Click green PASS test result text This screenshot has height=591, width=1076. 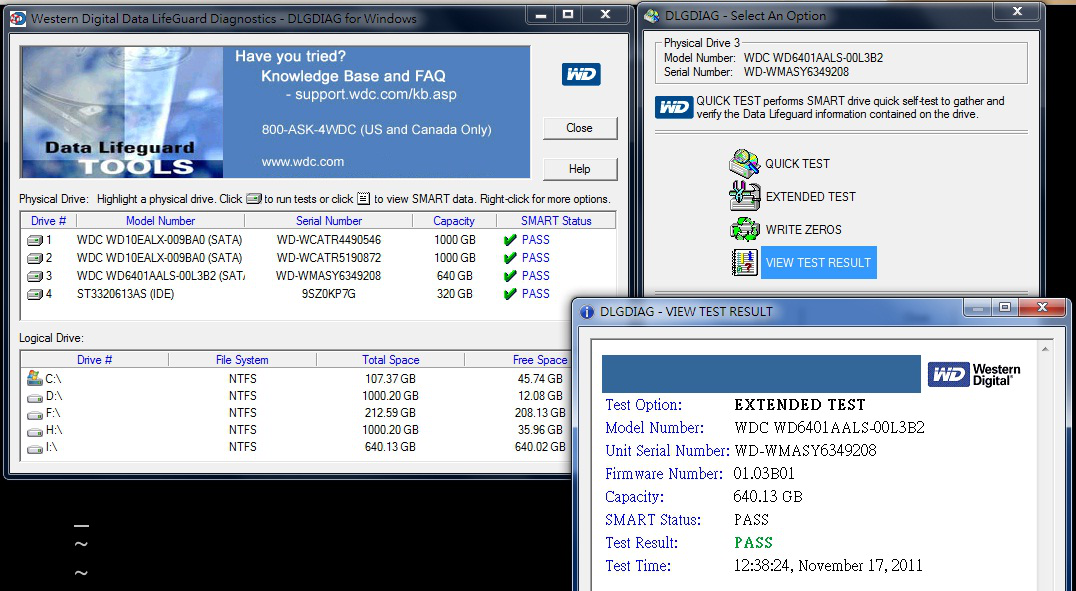click(x=753, y=543)
